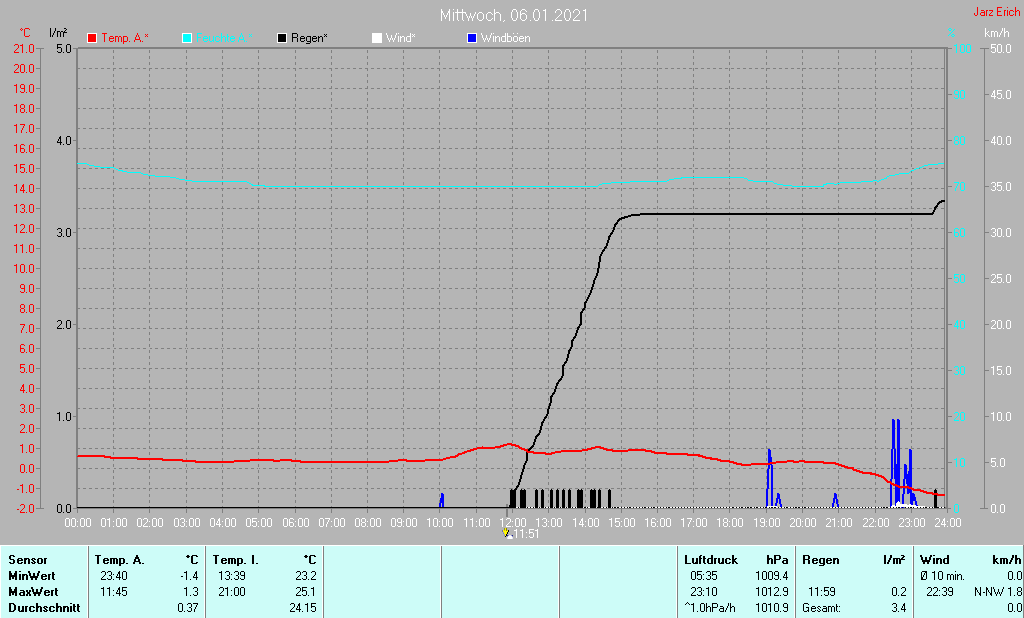This screenshot has width=1024, height=618.
Task: Click the '1012.9' maximum pressure value
Action: coord(771,592)
